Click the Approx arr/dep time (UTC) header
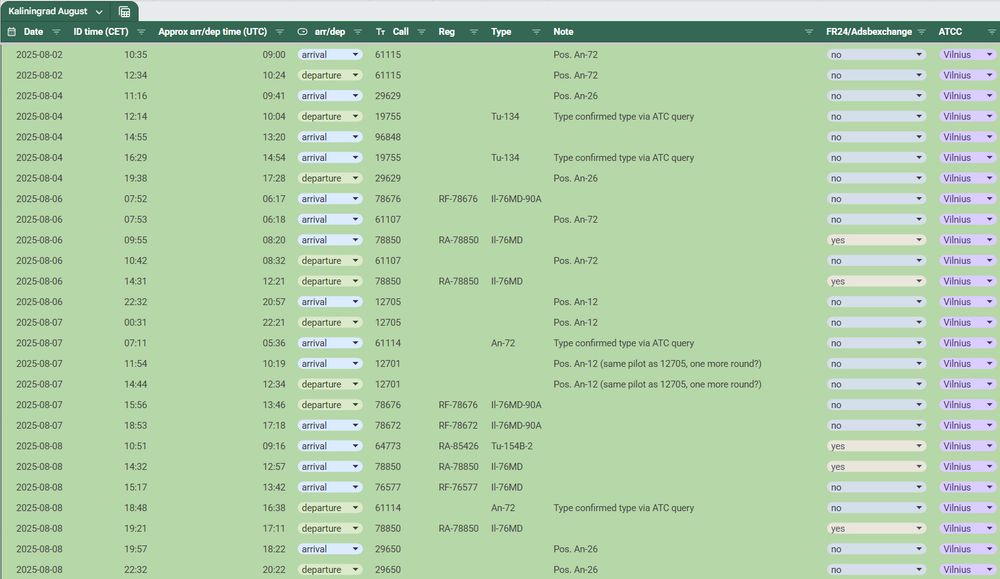Viewport: 1000px width, 579px height. click(212, 32)
